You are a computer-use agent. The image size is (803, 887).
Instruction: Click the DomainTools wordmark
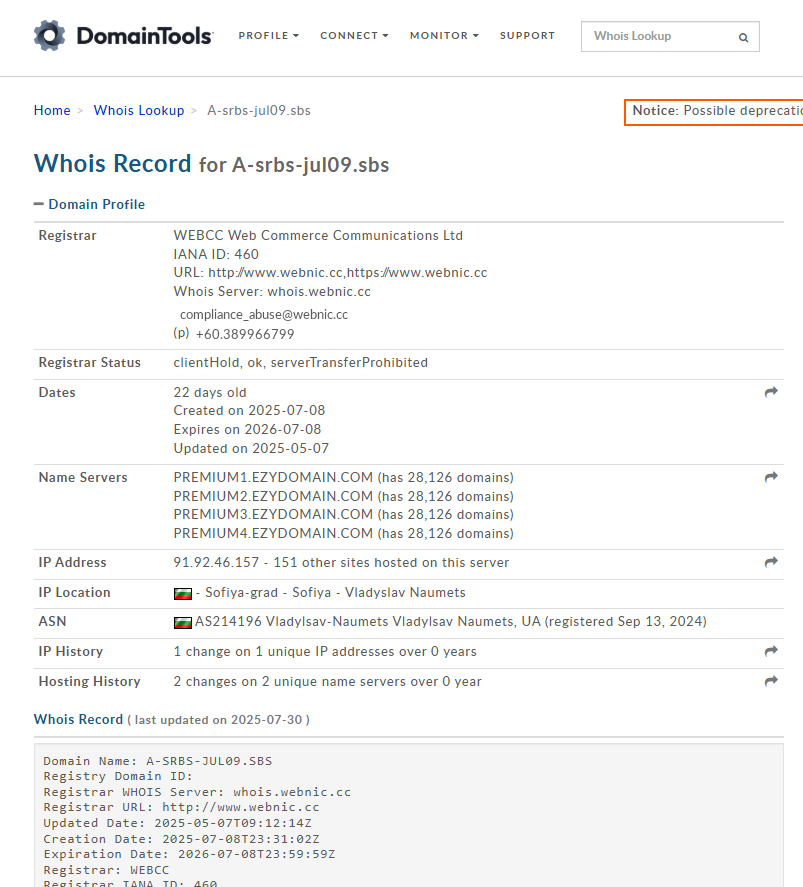pos(145,36)
